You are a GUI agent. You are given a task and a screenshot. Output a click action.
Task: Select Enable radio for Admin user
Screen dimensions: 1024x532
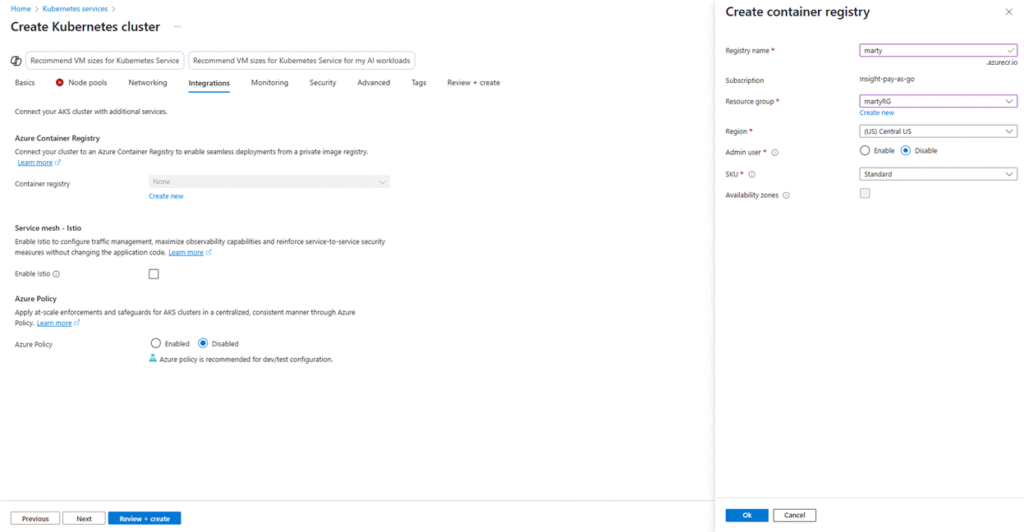point(865,151)
